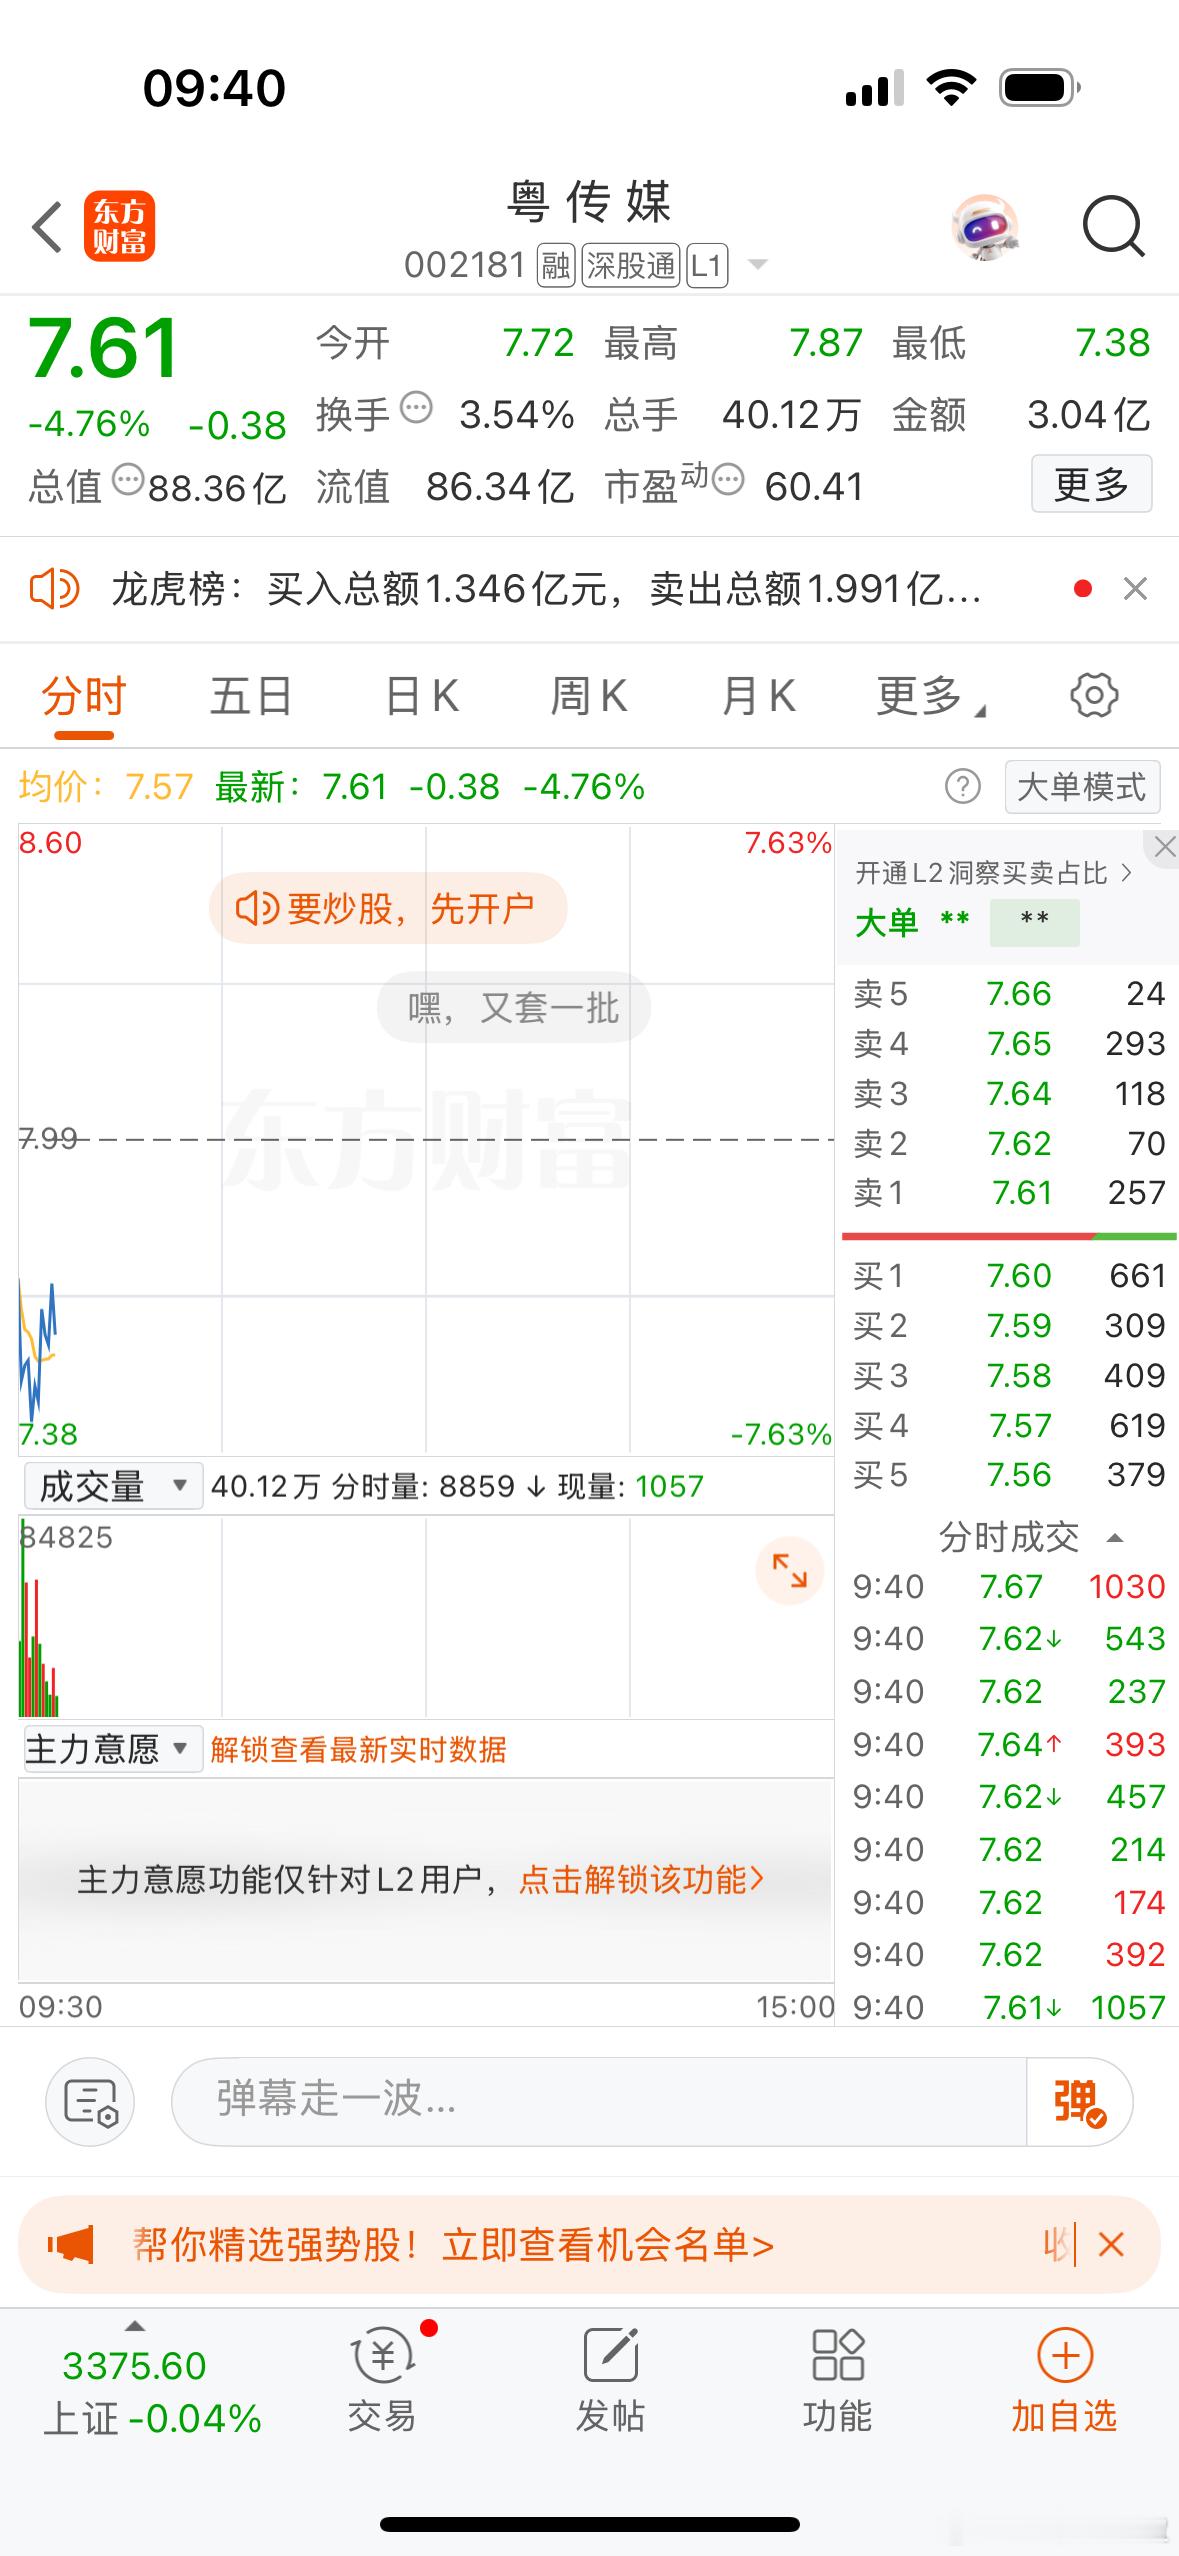Tap 要炒股，先开户 promotion pill

click(x=388, y=908)
